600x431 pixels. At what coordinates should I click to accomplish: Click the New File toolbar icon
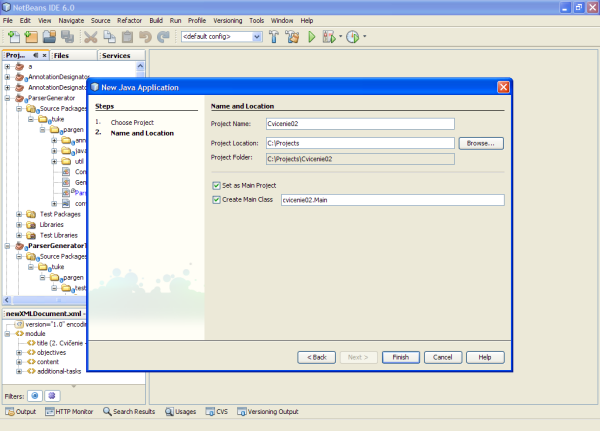coord(14,37)
